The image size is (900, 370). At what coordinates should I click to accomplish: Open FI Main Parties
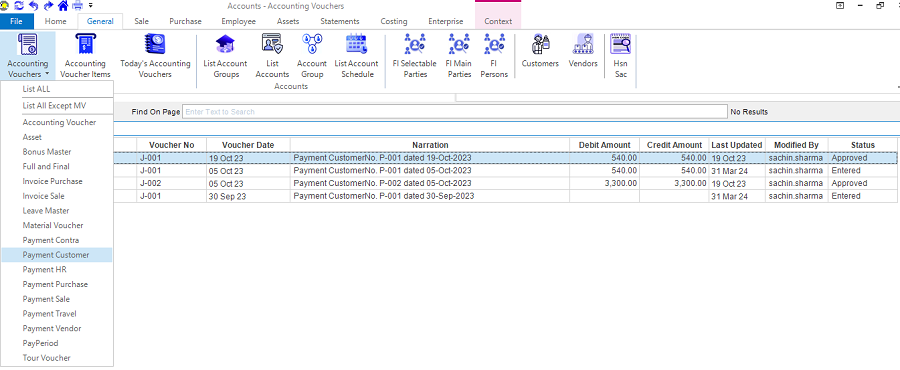pyautogui.click(x=459, y=55)
